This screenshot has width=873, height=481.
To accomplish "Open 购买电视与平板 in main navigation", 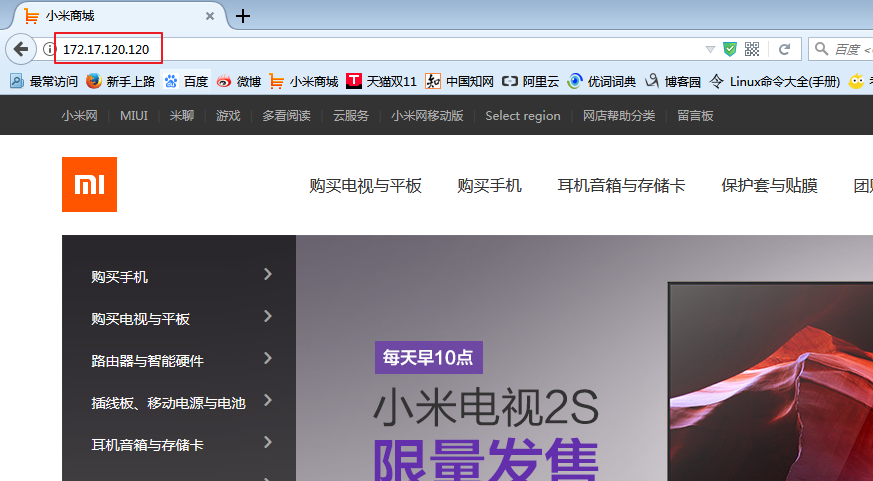I will (365, 185).
